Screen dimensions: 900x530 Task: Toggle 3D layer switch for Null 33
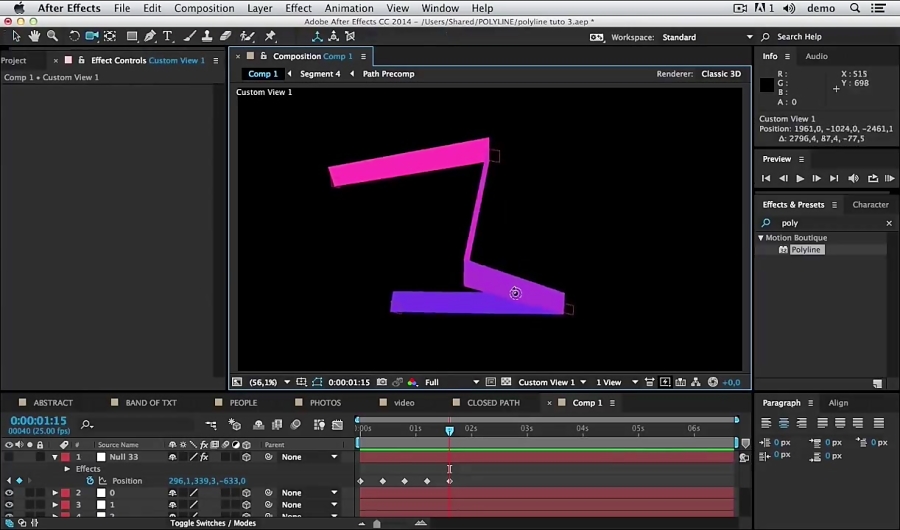pyautogui.click(x=246, y=457)
